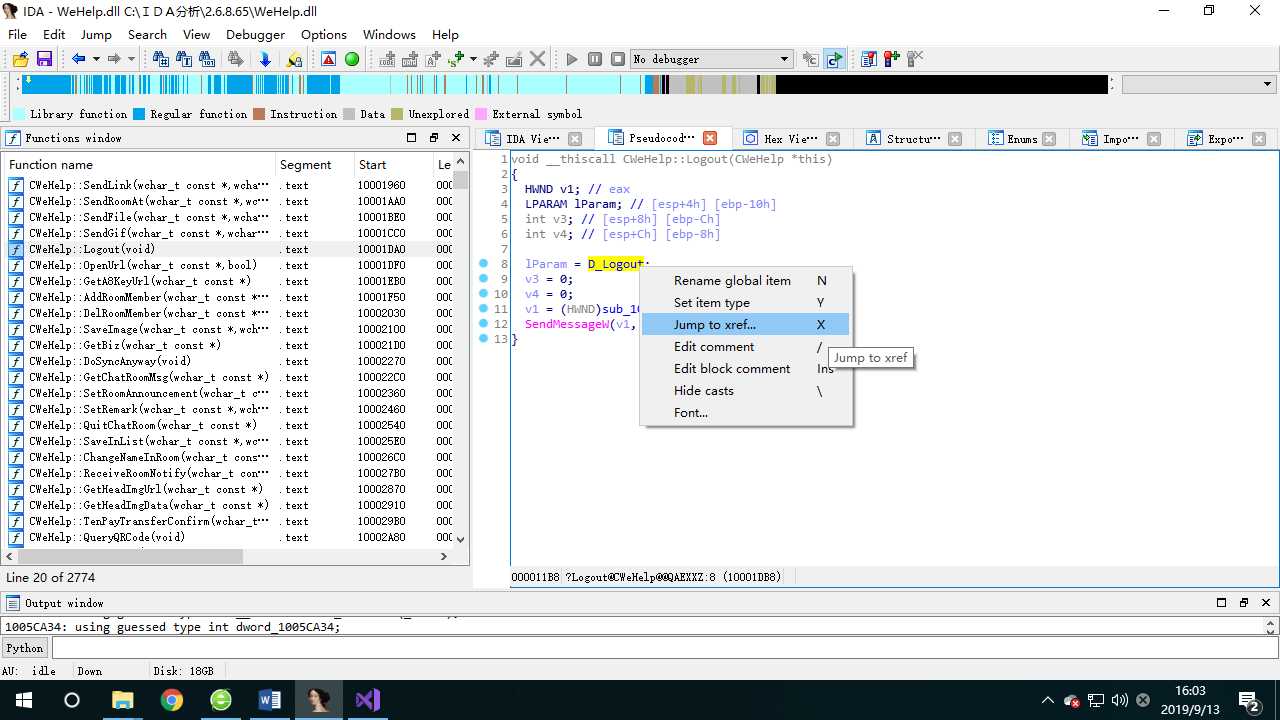The image size is (1280, 720).
Task: Close the Functions window panel
Action: click(x=456, y=138)
